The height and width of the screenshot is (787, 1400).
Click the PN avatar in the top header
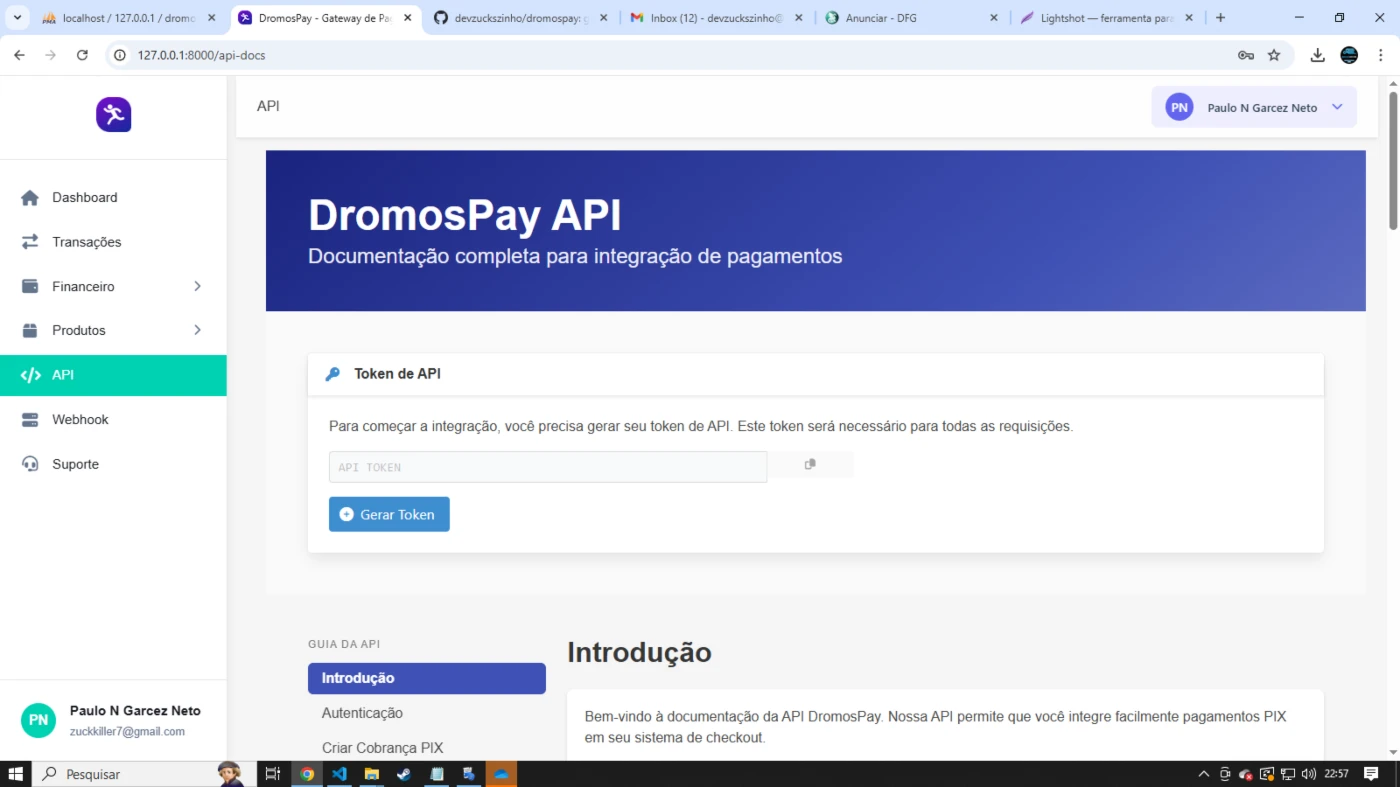tap(1180, 108)
